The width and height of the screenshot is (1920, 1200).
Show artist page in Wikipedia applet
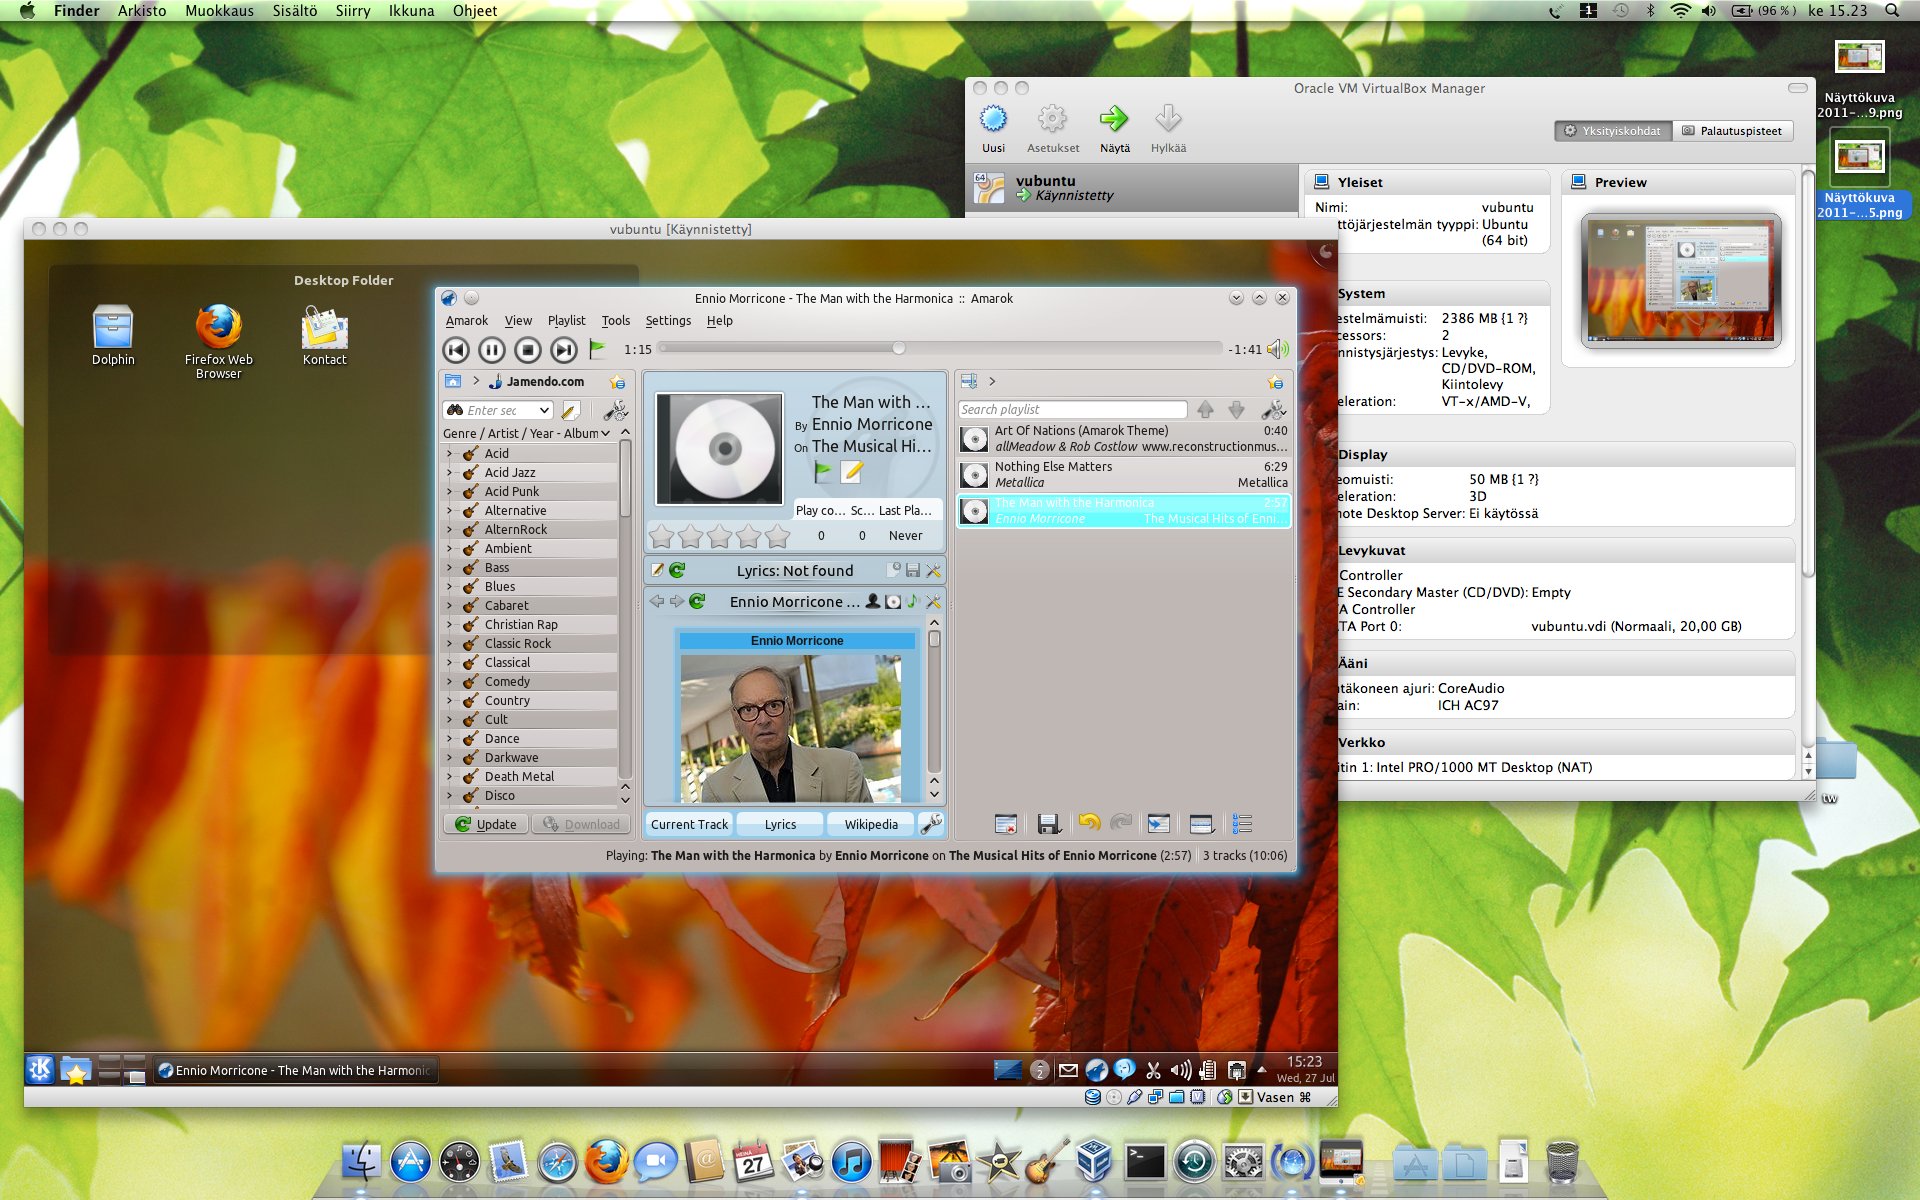click(873, 601)
